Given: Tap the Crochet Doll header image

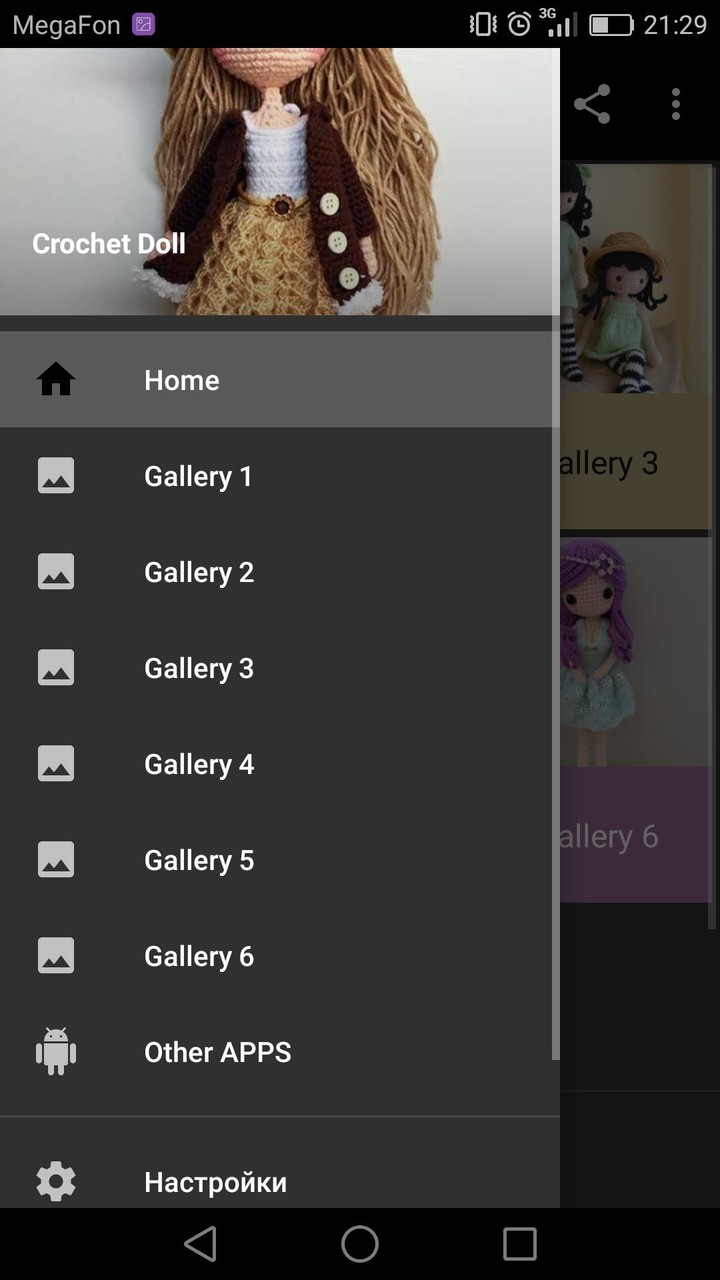Looking at the screenshot, I should 280,180.
